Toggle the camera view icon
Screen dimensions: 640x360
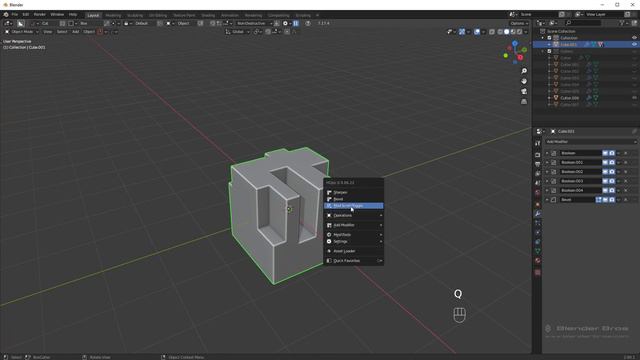click(x=524, y=91)
